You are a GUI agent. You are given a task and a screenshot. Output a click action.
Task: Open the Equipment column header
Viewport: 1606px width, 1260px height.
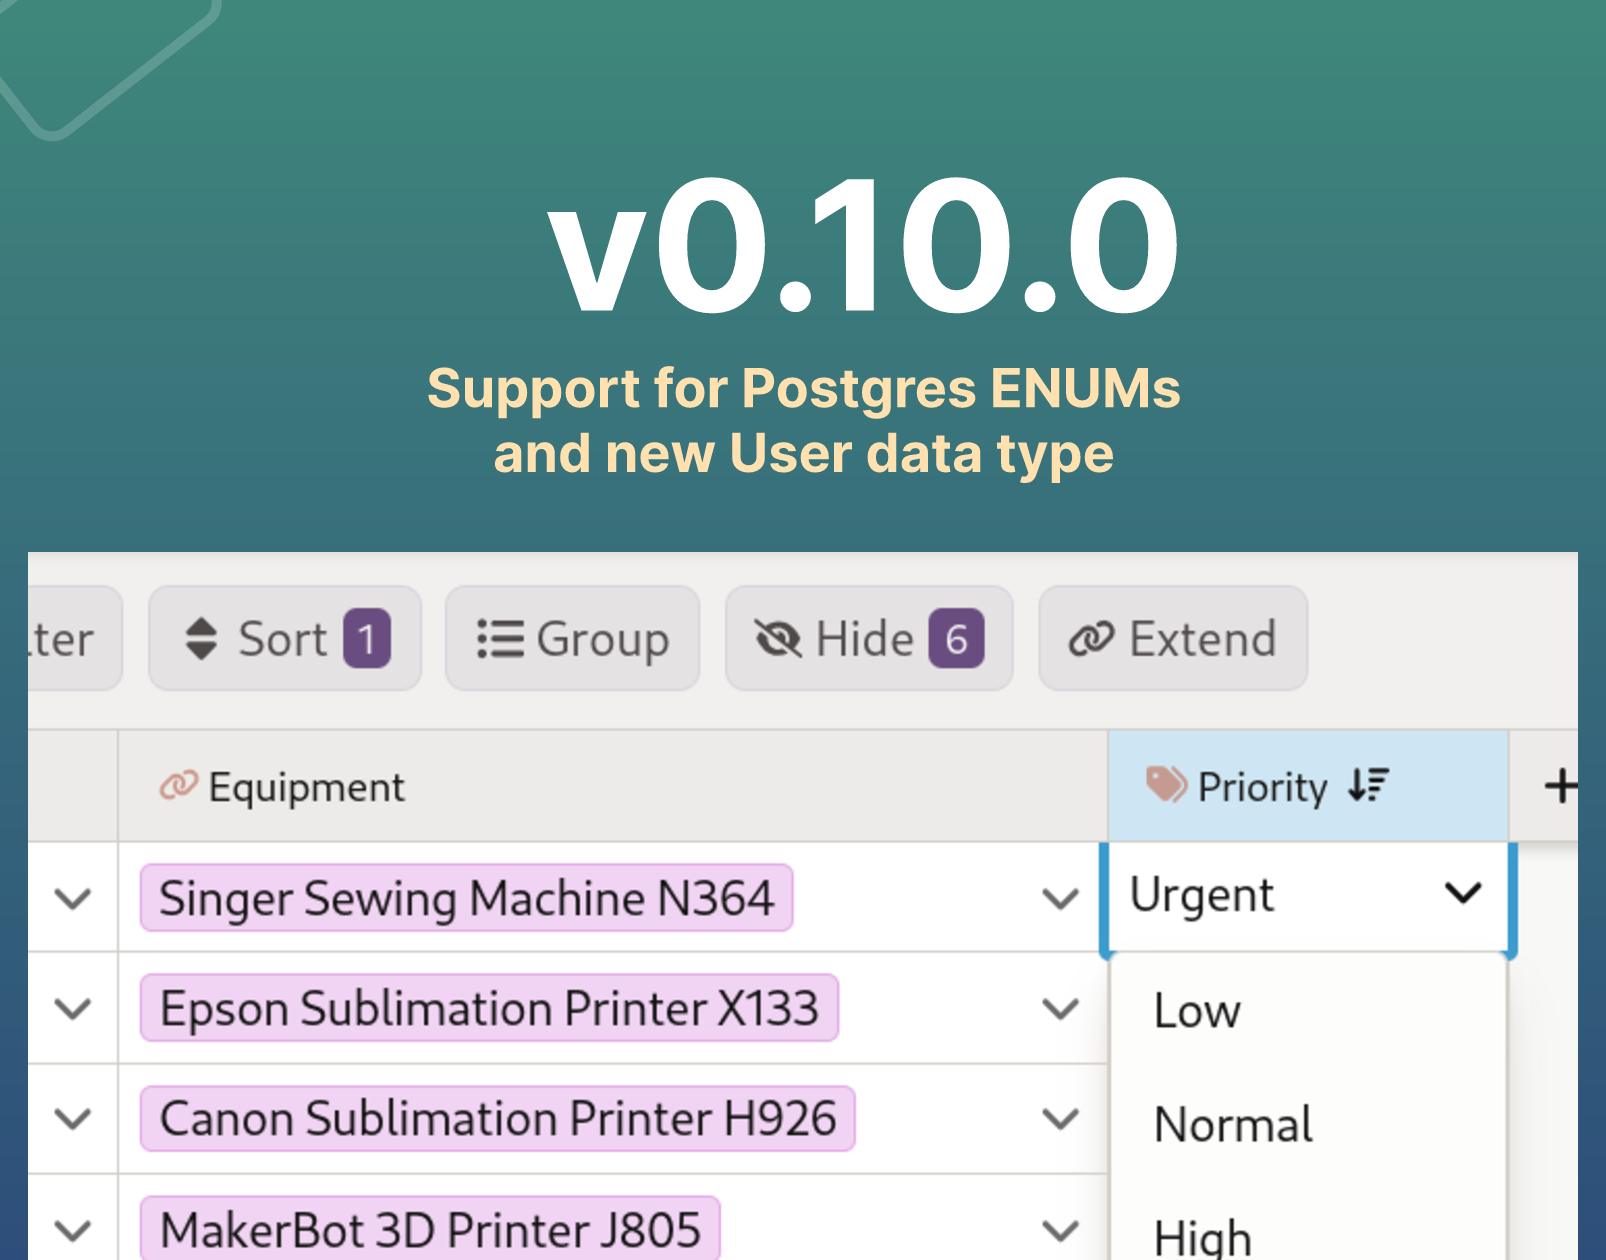coord(308,787)
